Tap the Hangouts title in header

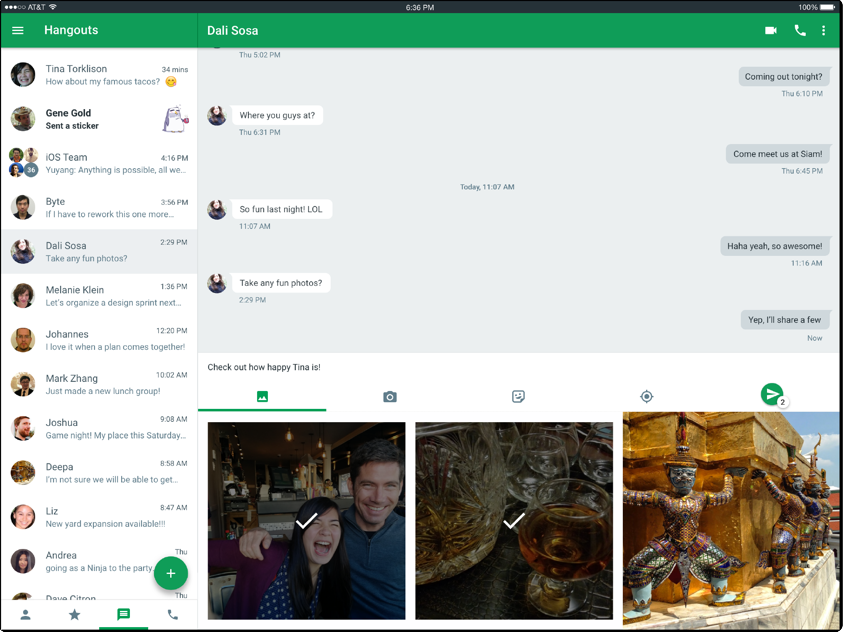(71, 30)
